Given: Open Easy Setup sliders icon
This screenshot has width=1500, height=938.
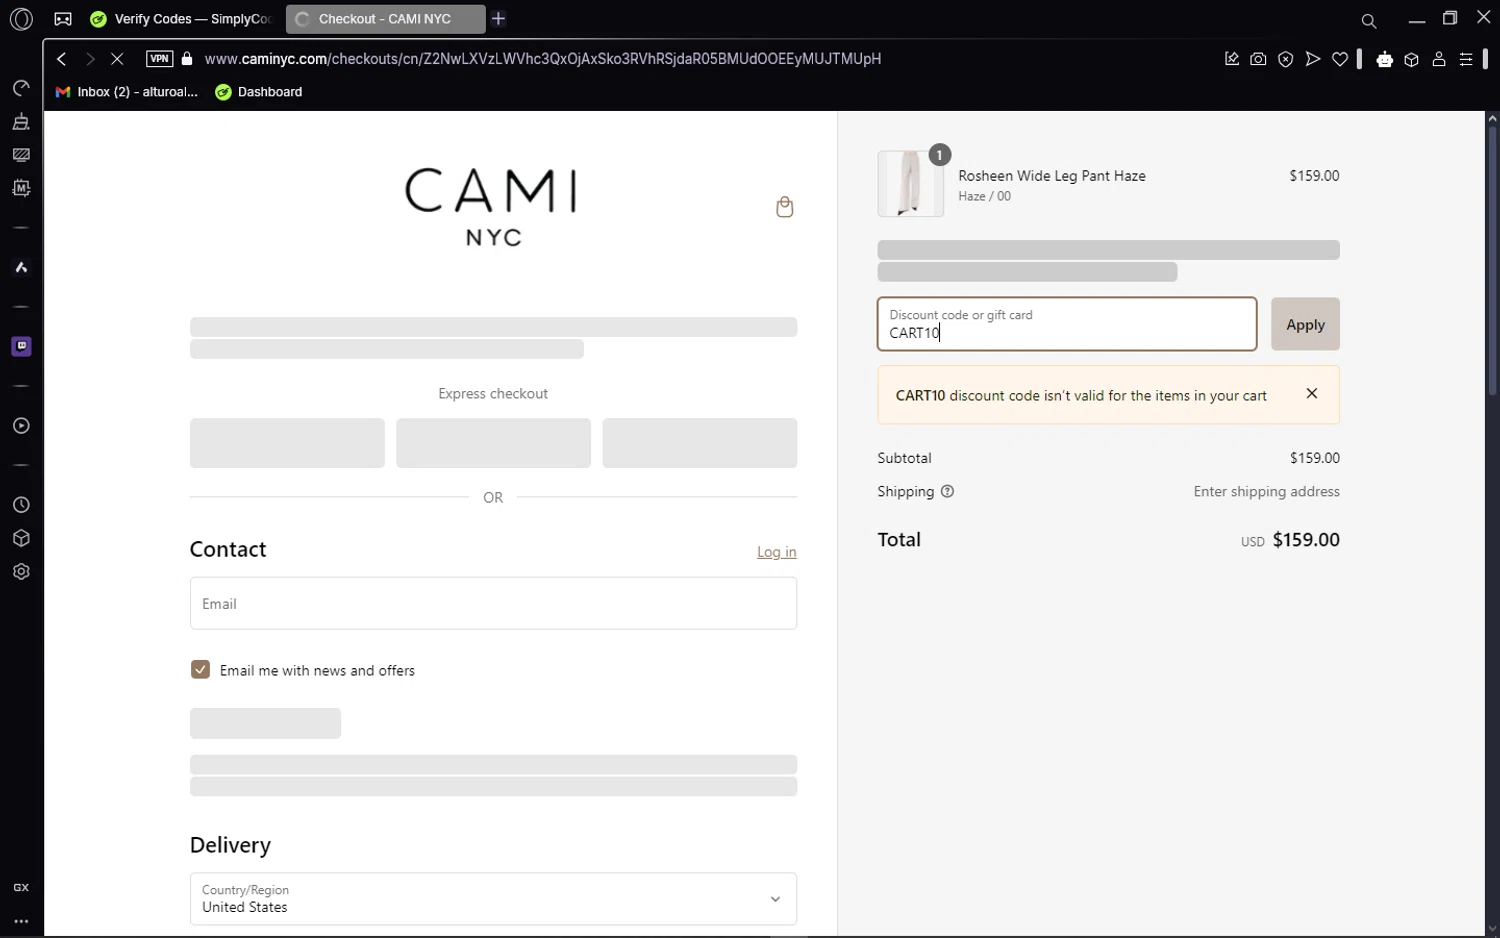Looking at the screenshot, I should pos(1466,59).
